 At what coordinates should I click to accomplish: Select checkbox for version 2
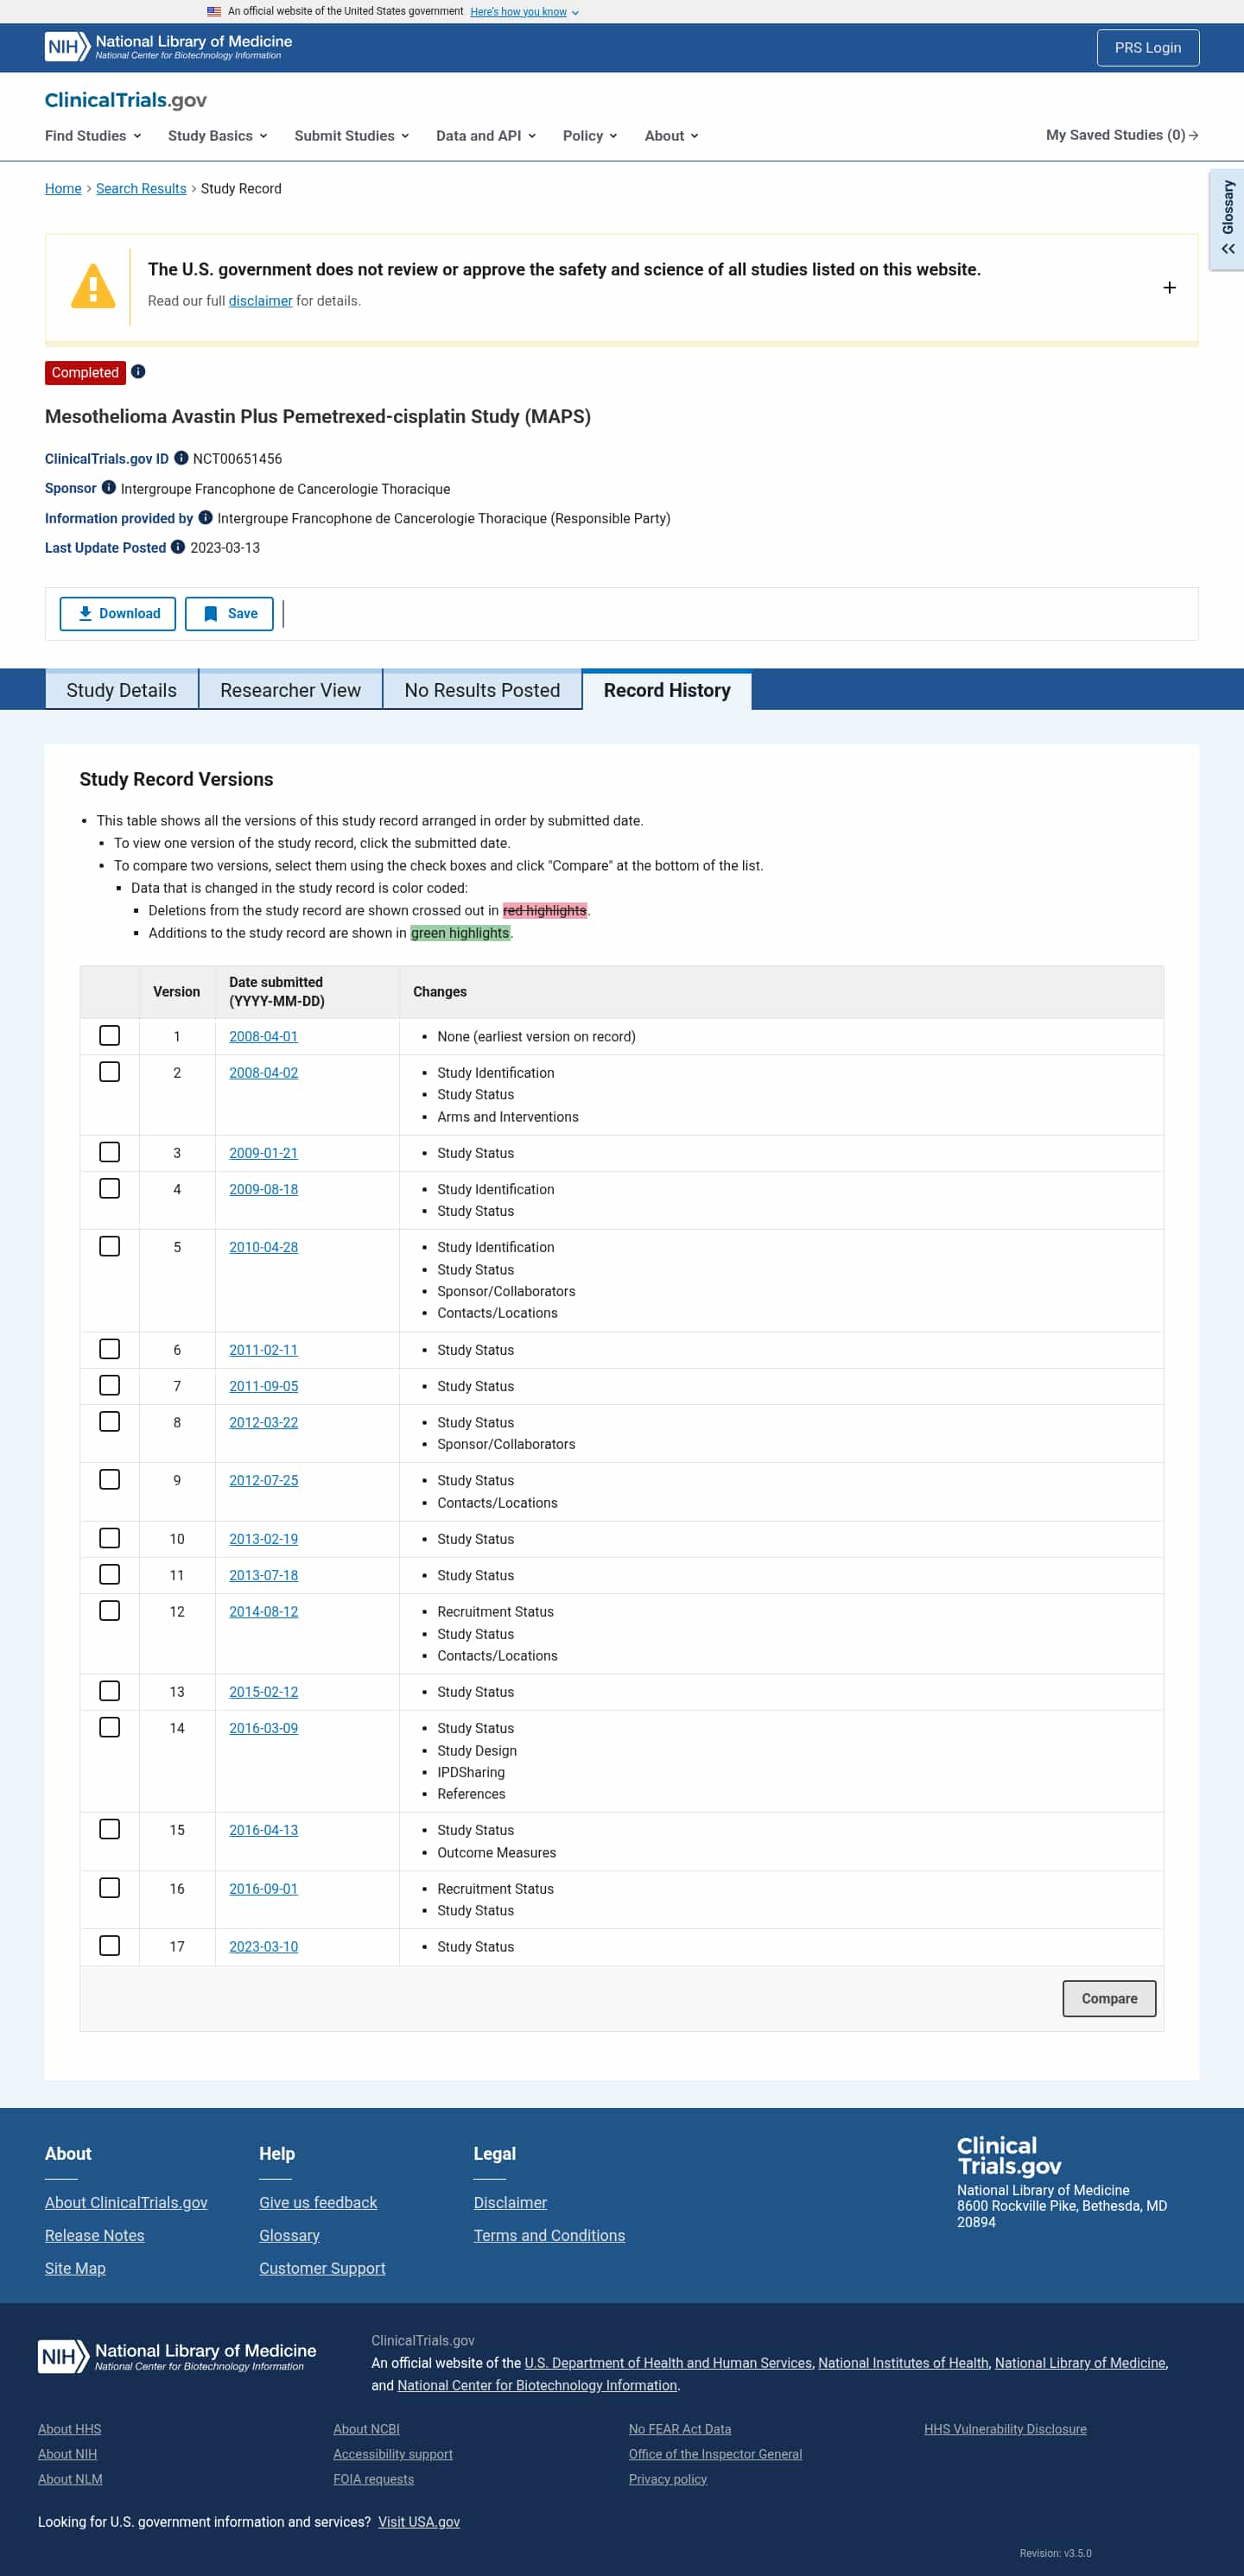coord(110,1072)
